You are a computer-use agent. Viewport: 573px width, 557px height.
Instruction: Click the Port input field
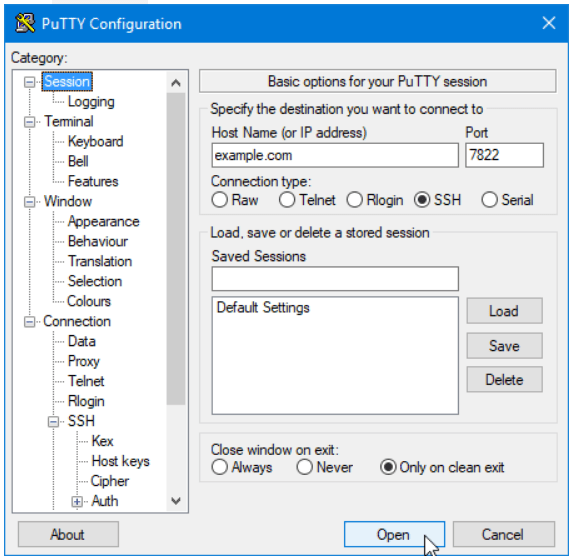click(x=504, y=155)
